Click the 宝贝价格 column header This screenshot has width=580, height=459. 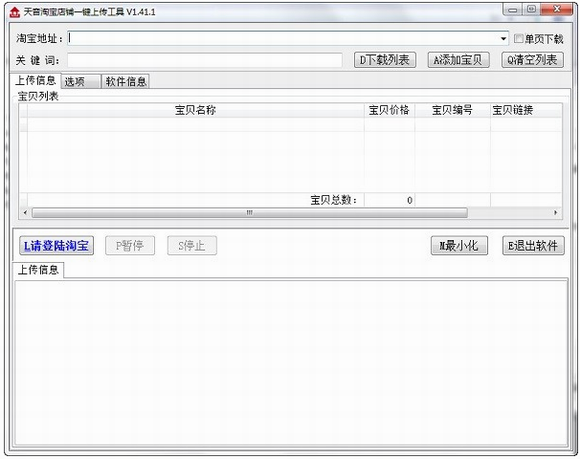click(x=389, y=110)
